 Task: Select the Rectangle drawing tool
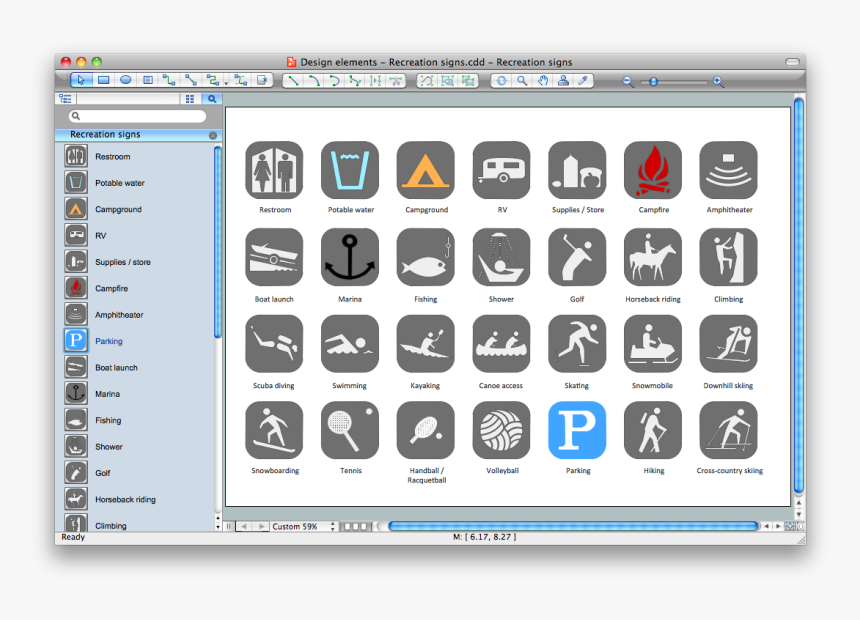click(103, 81)
